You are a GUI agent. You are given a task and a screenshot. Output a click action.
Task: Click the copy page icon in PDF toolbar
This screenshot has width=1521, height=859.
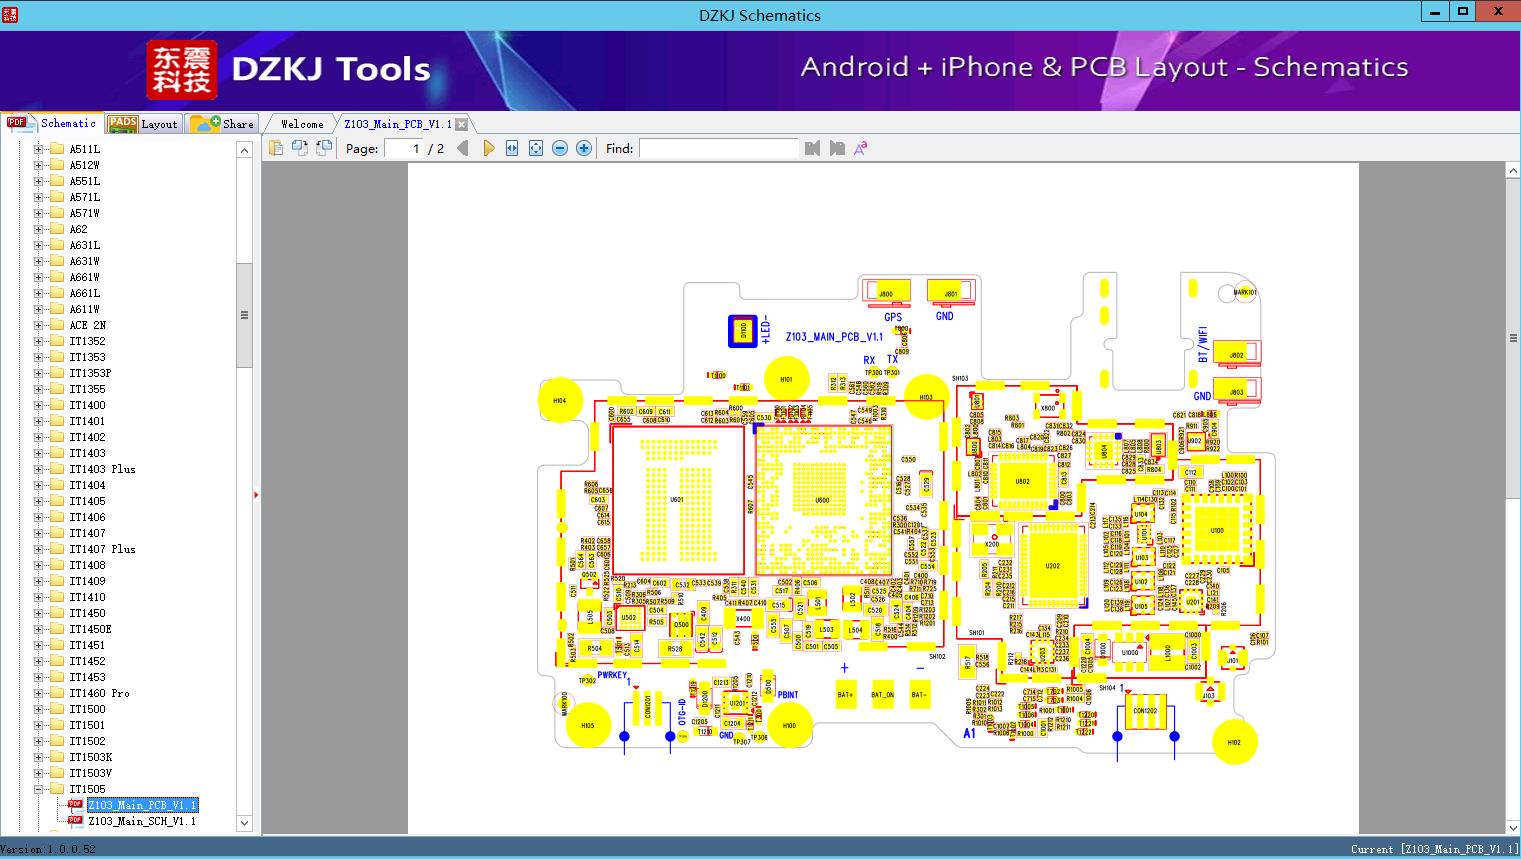(276, 148)
